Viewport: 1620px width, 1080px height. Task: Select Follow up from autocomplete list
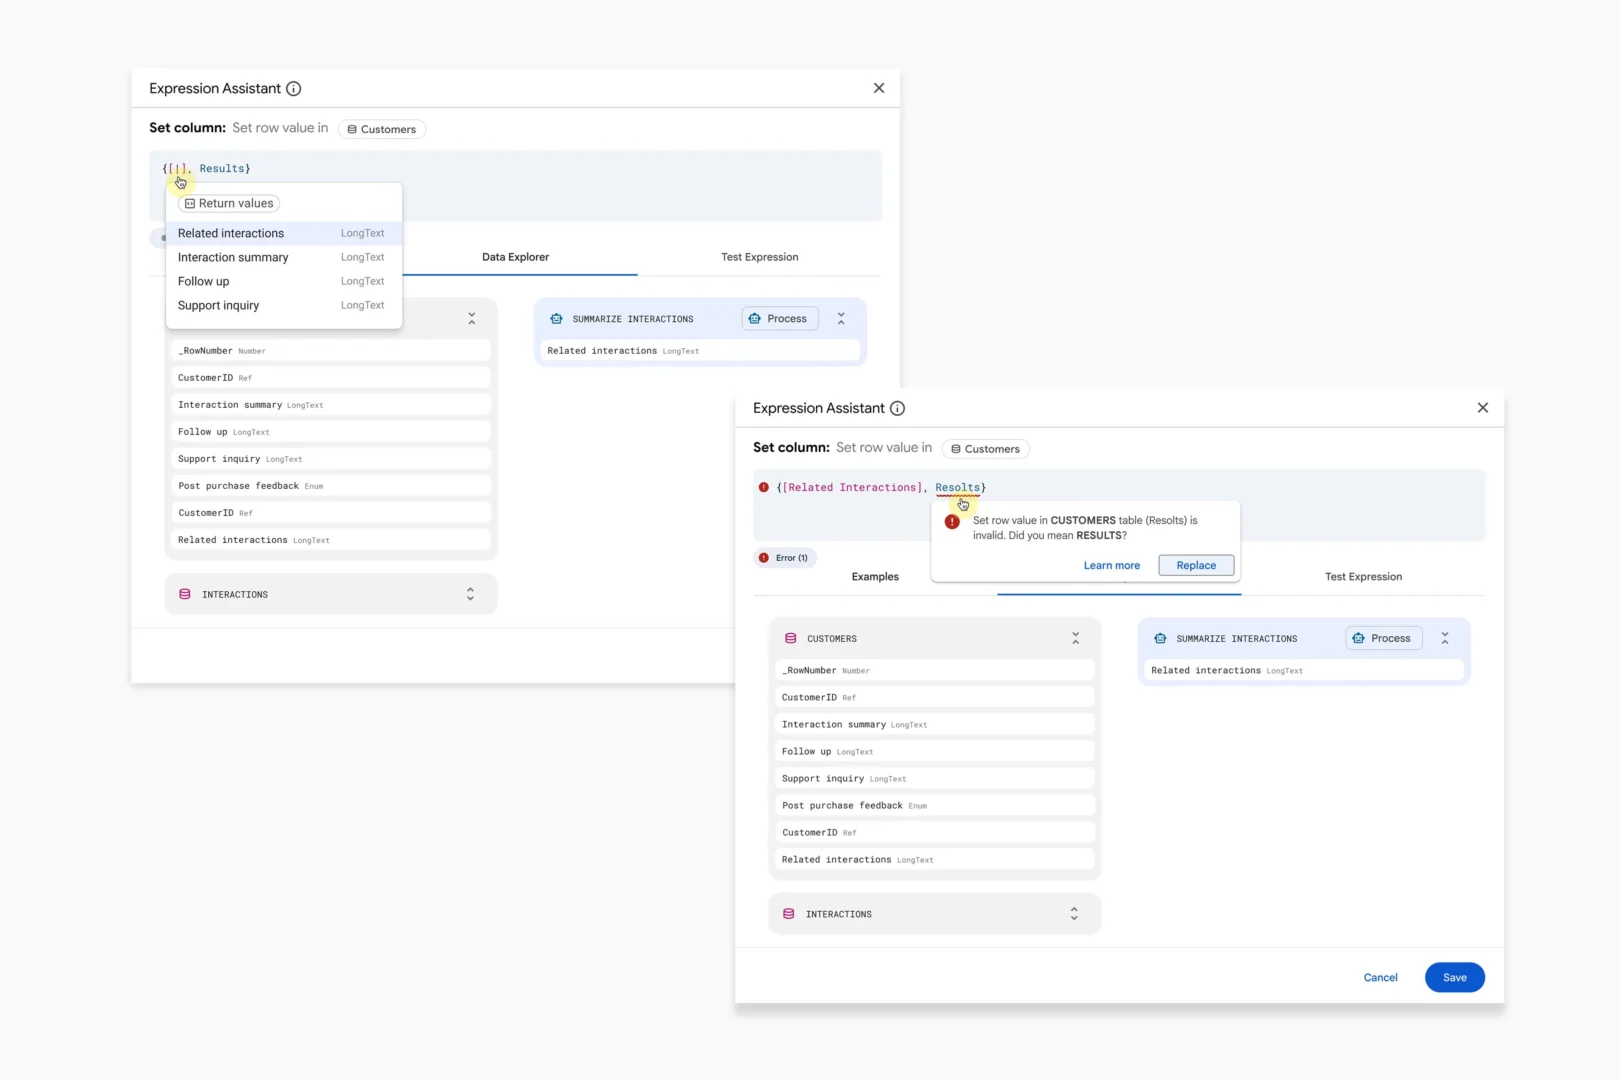point(284,281)
